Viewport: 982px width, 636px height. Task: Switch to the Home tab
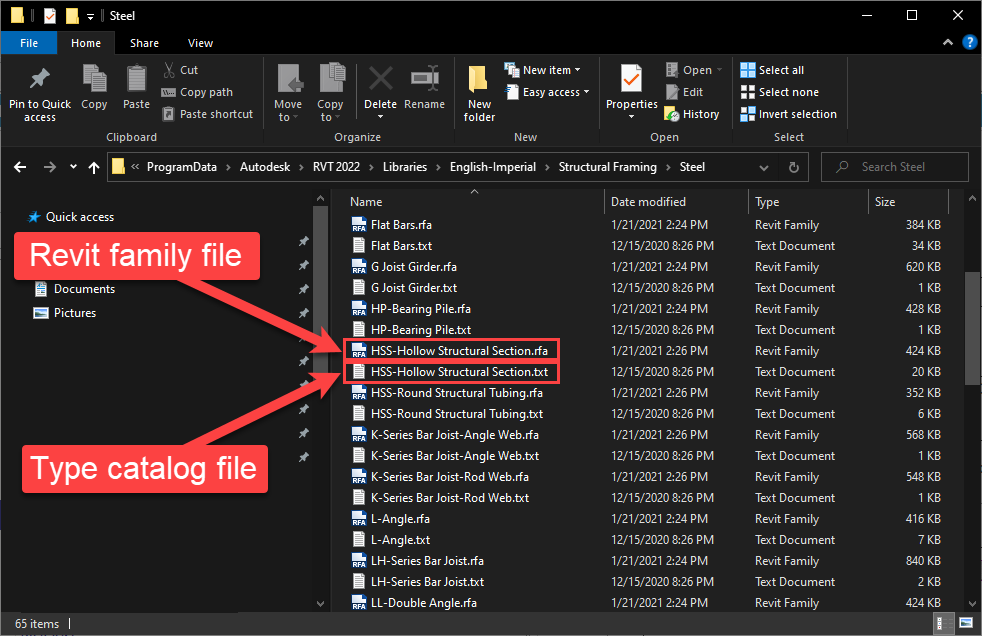[86, 43]
